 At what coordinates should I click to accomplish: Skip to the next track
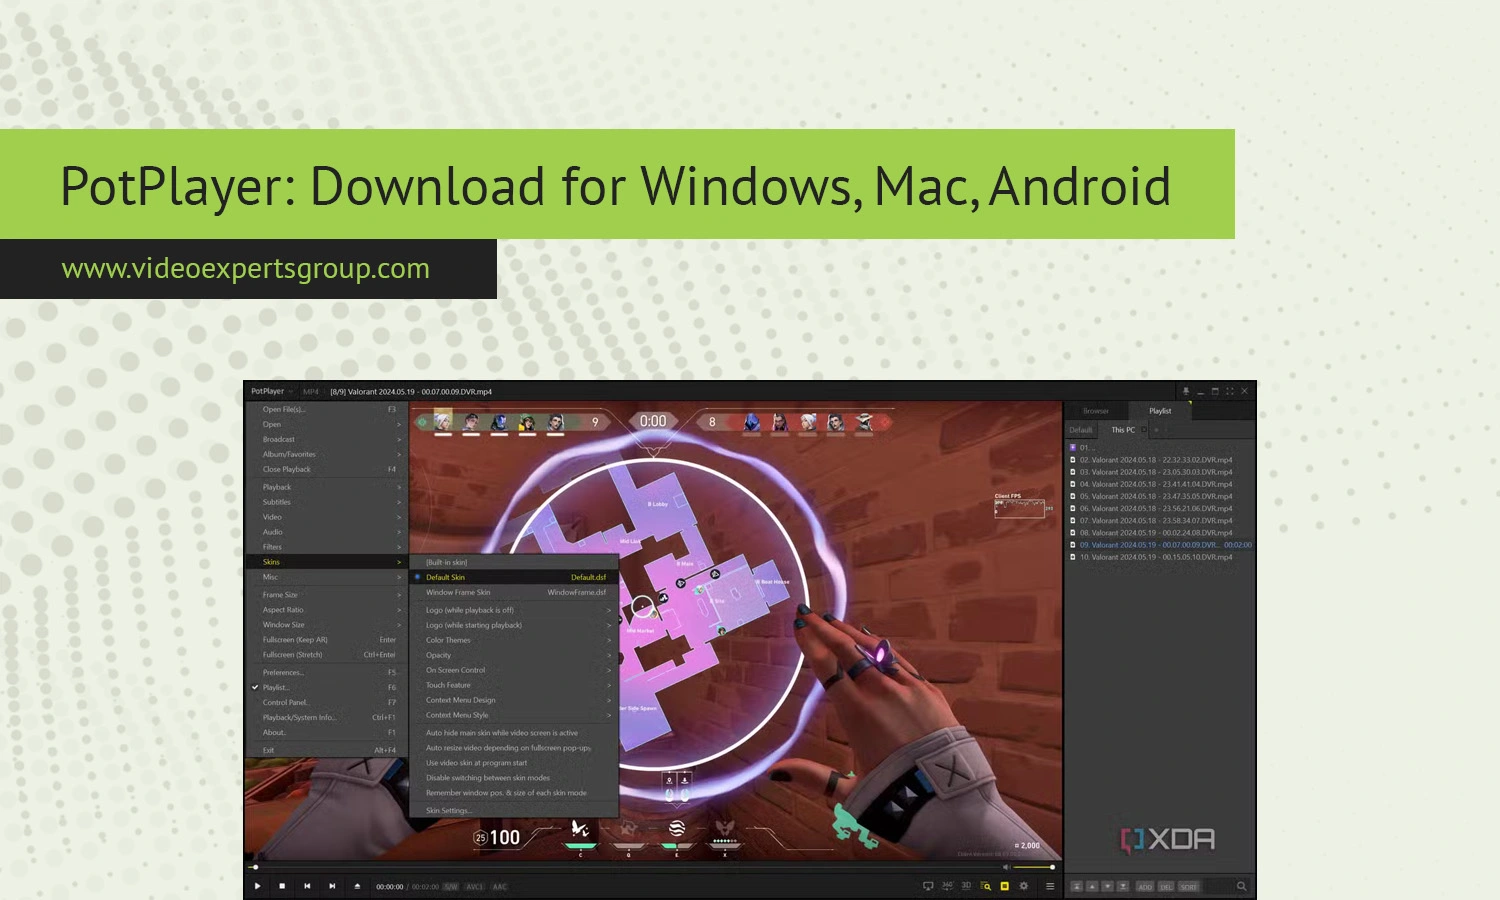(332, 886)
